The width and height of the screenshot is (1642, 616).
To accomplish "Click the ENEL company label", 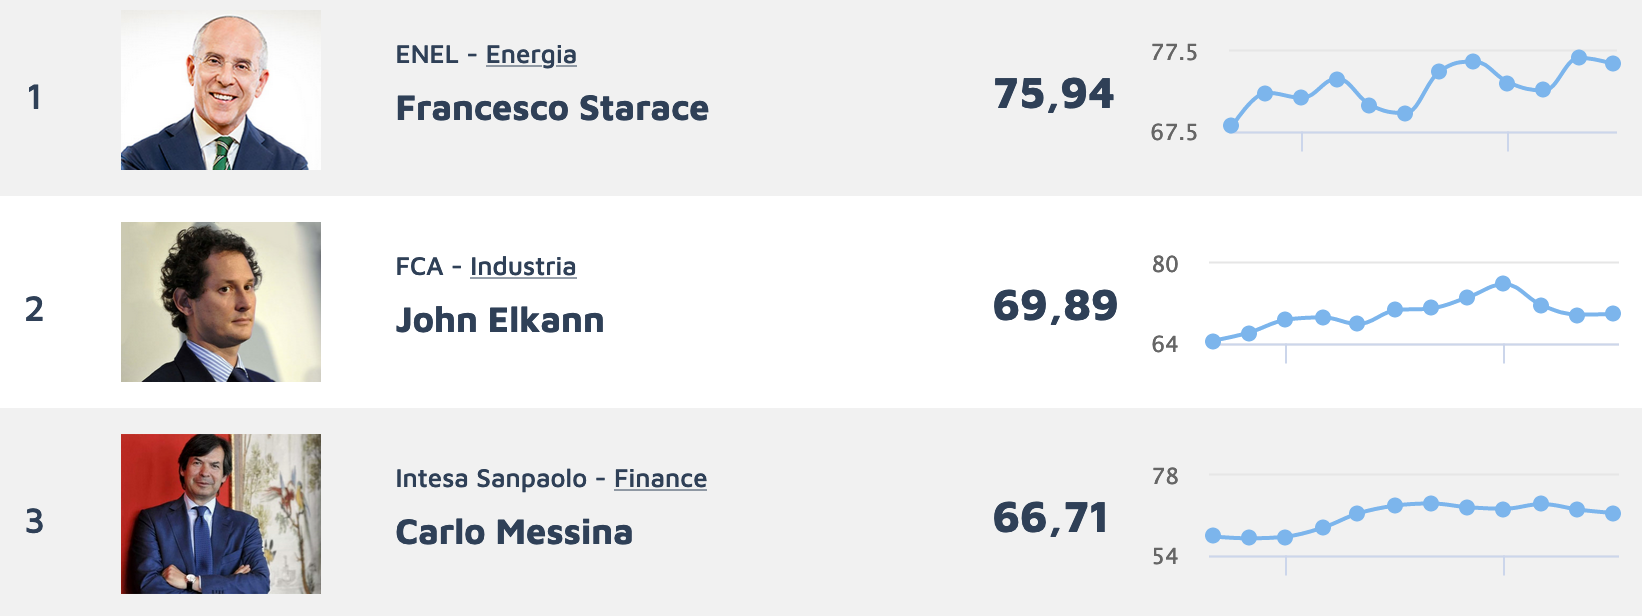I will (427, 55).
